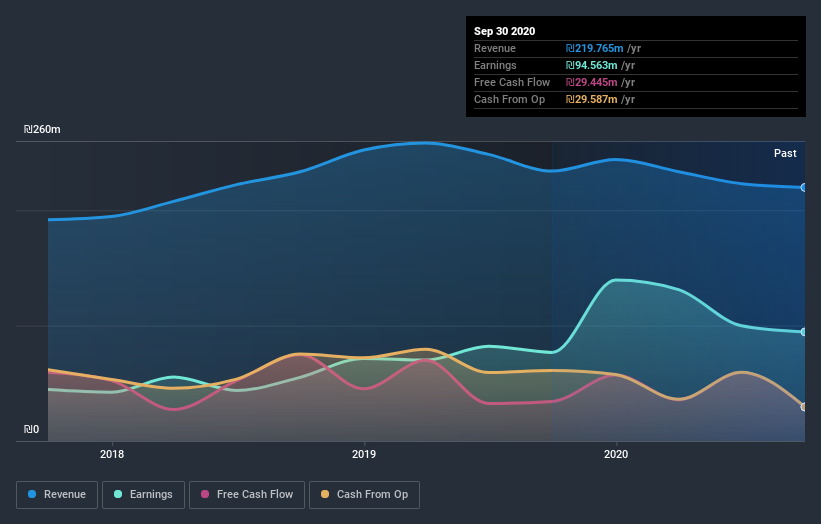Click the blue Revenue end-point marker
821x524 pixels.
[804, 187]
